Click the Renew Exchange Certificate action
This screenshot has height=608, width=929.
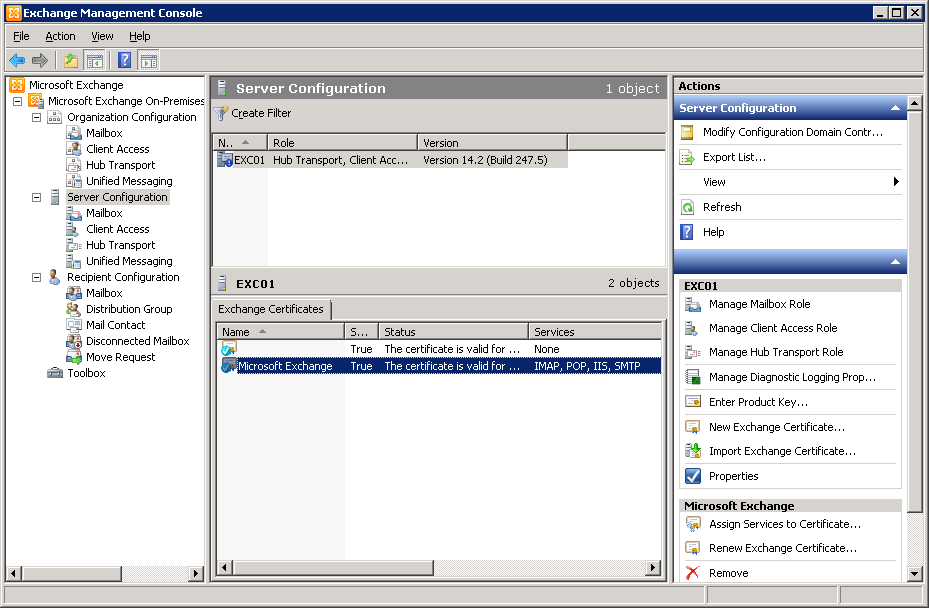pos(783,548)
